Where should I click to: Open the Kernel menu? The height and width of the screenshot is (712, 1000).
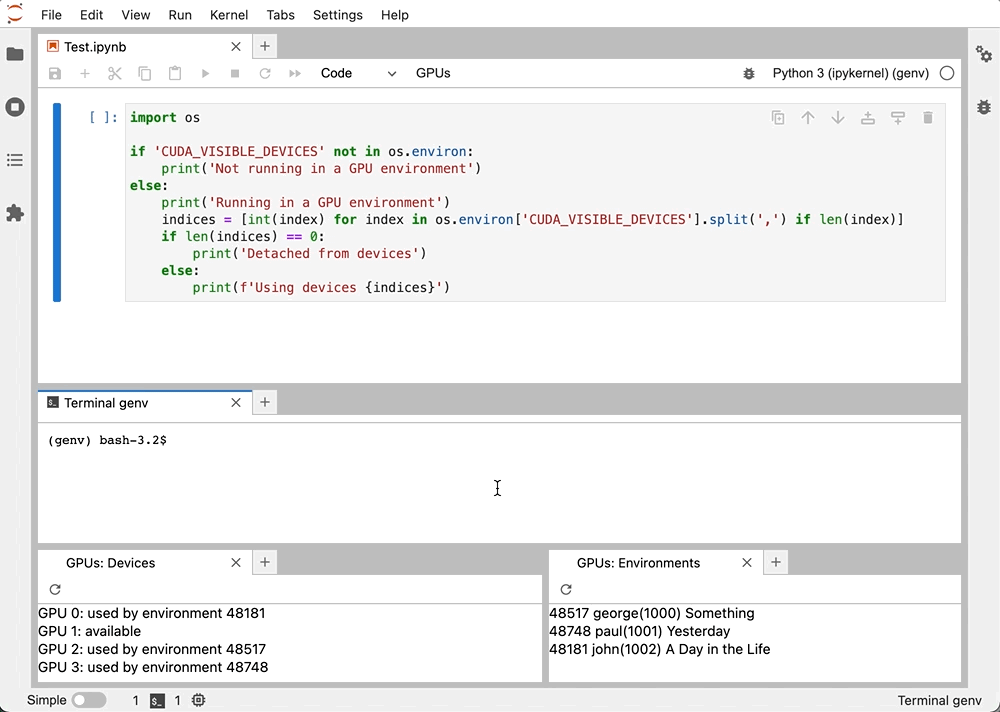pos(229,15)
